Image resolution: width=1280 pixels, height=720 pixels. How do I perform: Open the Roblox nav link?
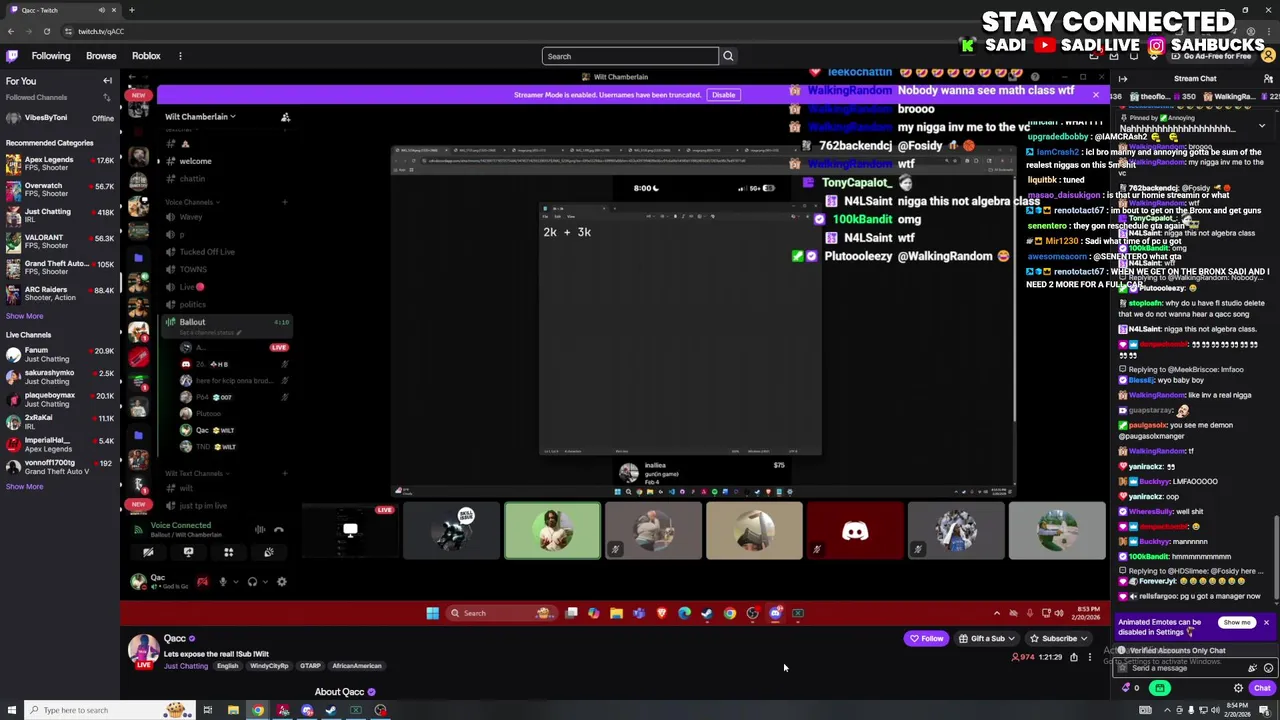pos(146,56)
